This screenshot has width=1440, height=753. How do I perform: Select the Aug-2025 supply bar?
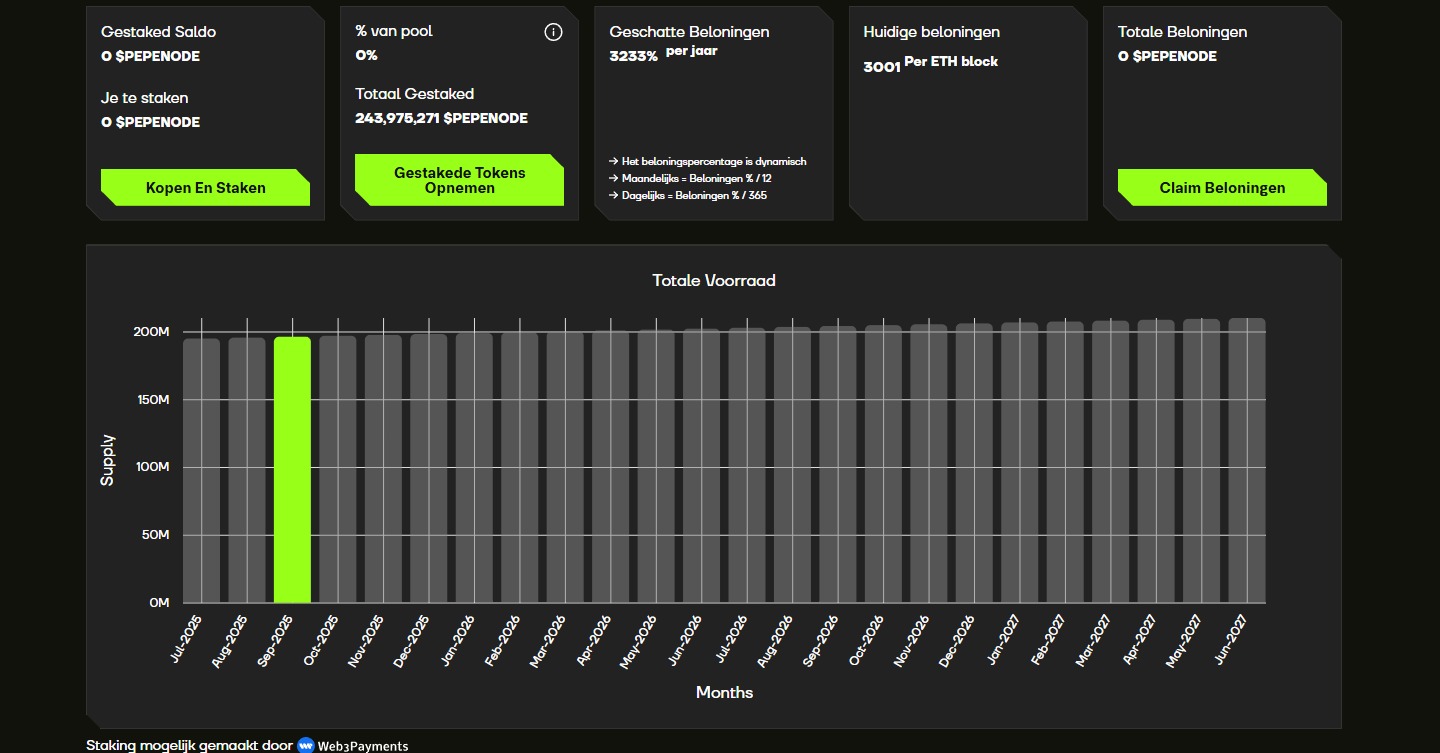pyautogui.click(x=247, y=470)
